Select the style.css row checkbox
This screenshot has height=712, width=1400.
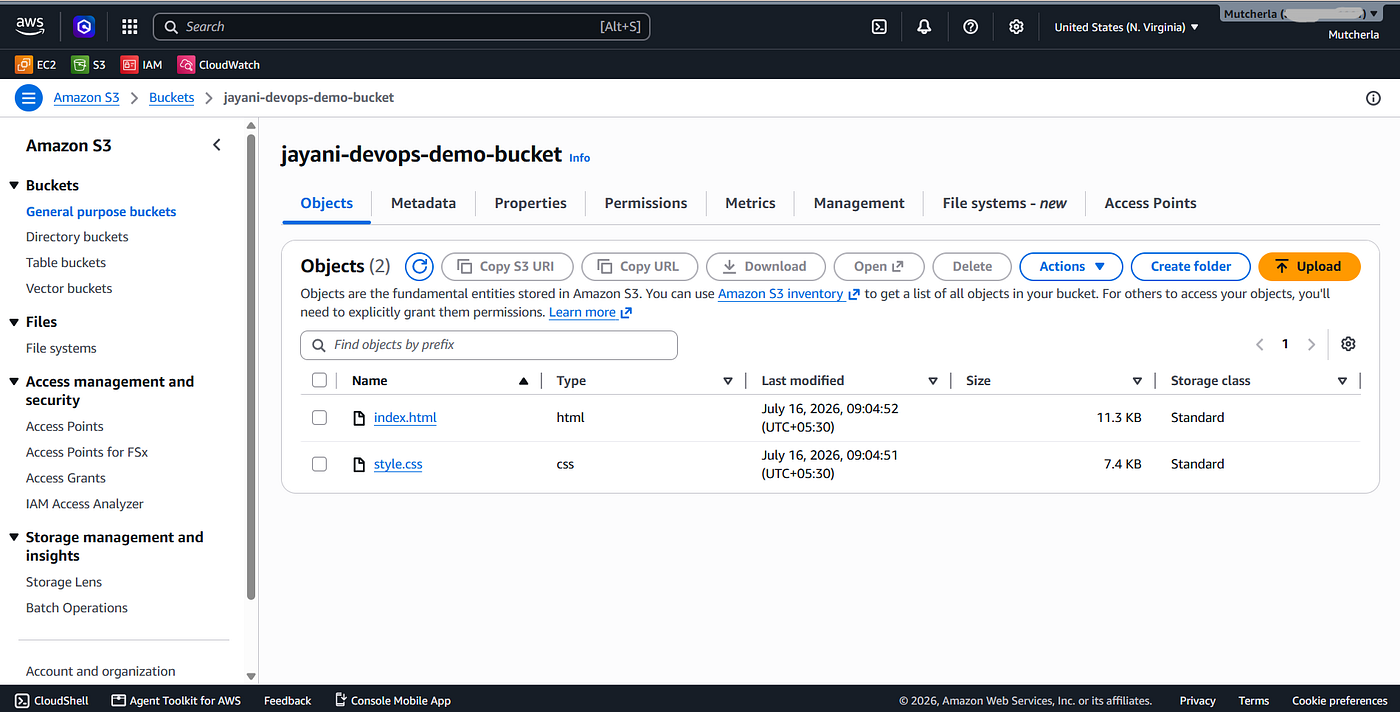pos(319,464)
